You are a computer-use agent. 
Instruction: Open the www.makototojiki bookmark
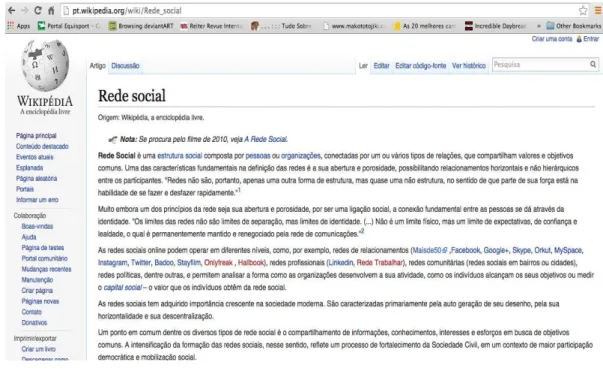pyautogui.click(x=354, y=26)
